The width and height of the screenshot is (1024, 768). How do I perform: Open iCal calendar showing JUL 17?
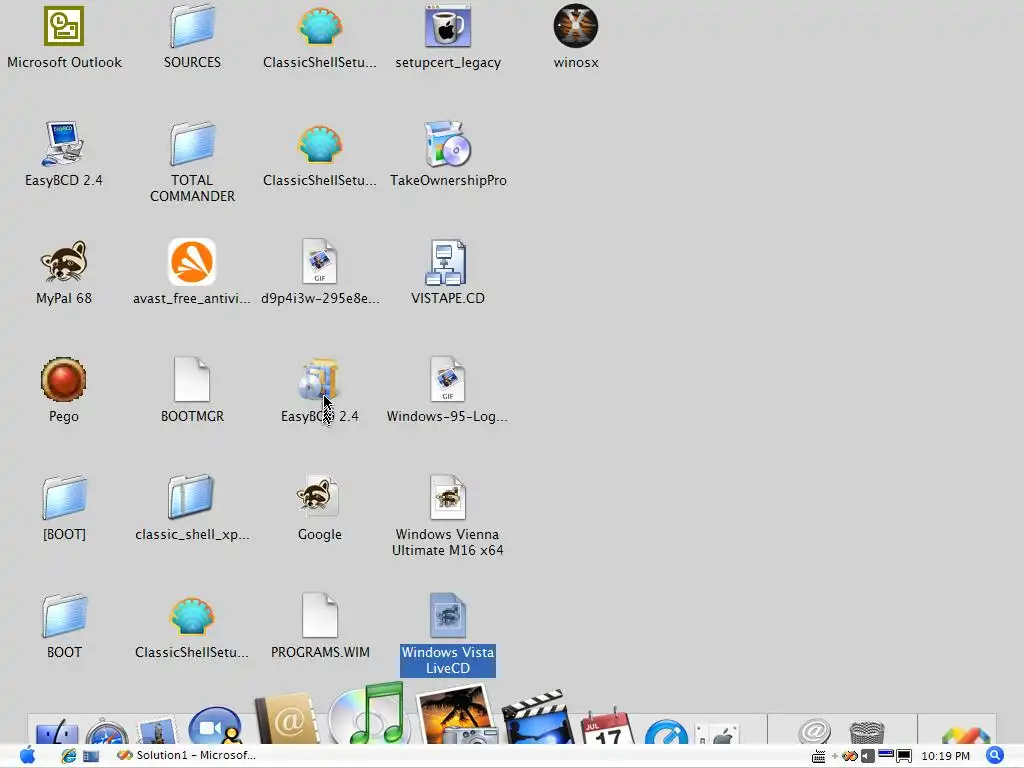(x=608, y=726)
